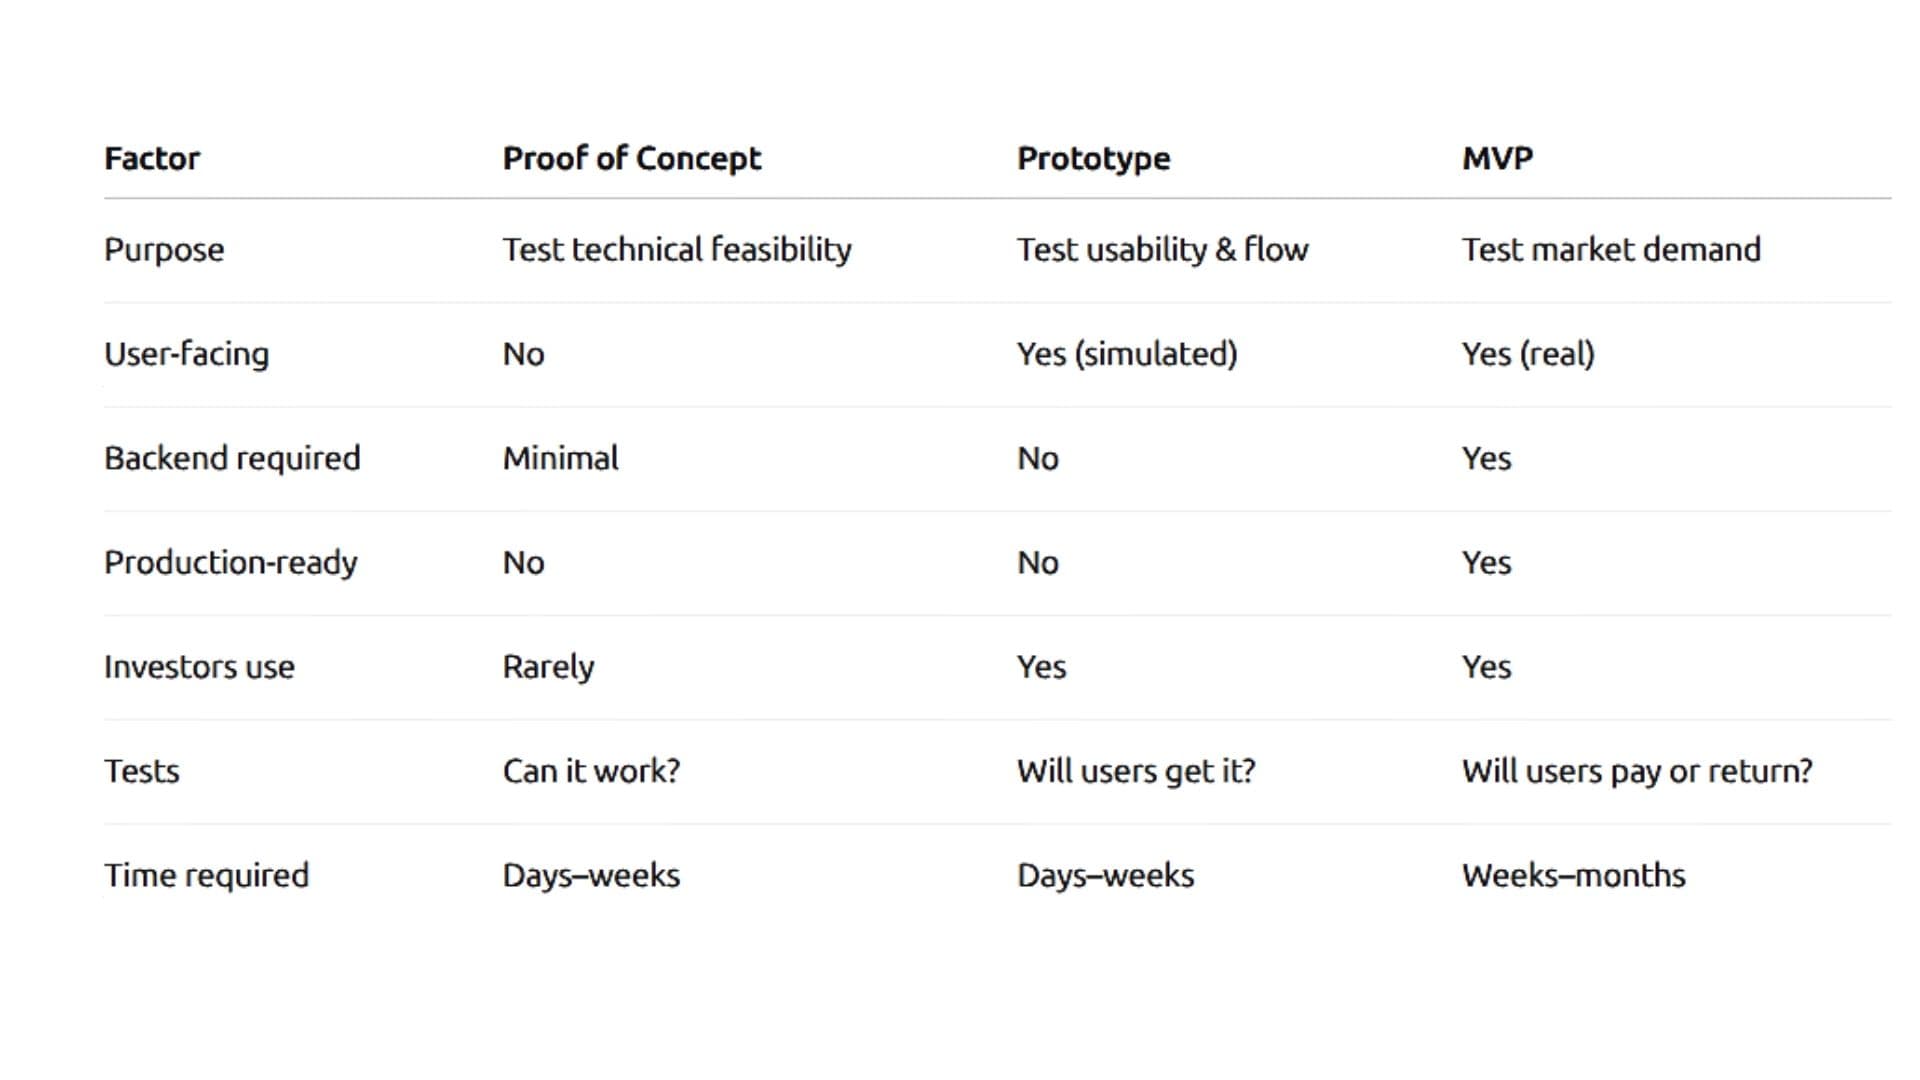
Task: Click the User-facing row label
Action: tap(187, 354)
